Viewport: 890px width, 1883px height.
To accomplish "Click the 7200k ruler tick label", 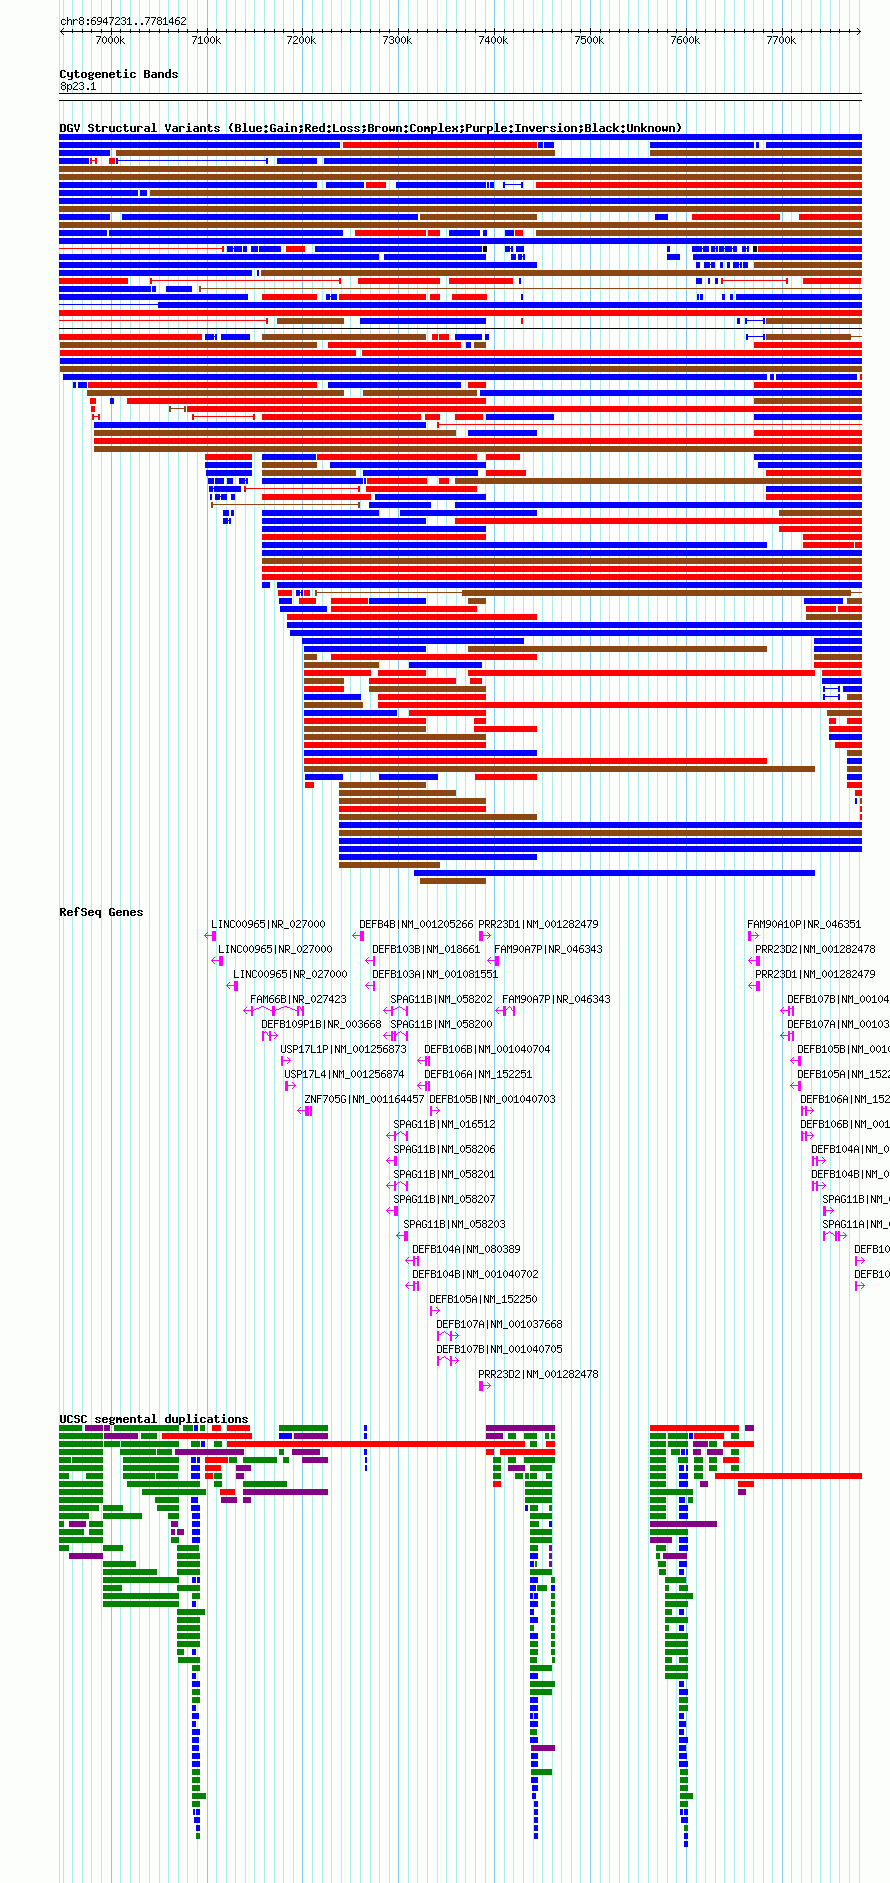I will (301, 40).
